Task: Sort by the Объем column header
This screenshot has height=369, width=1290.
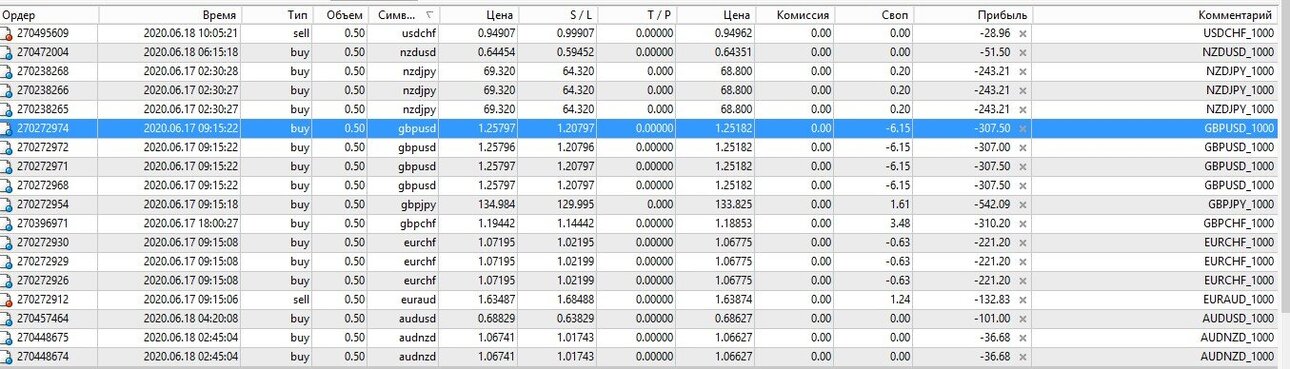Action: (340, 15)
